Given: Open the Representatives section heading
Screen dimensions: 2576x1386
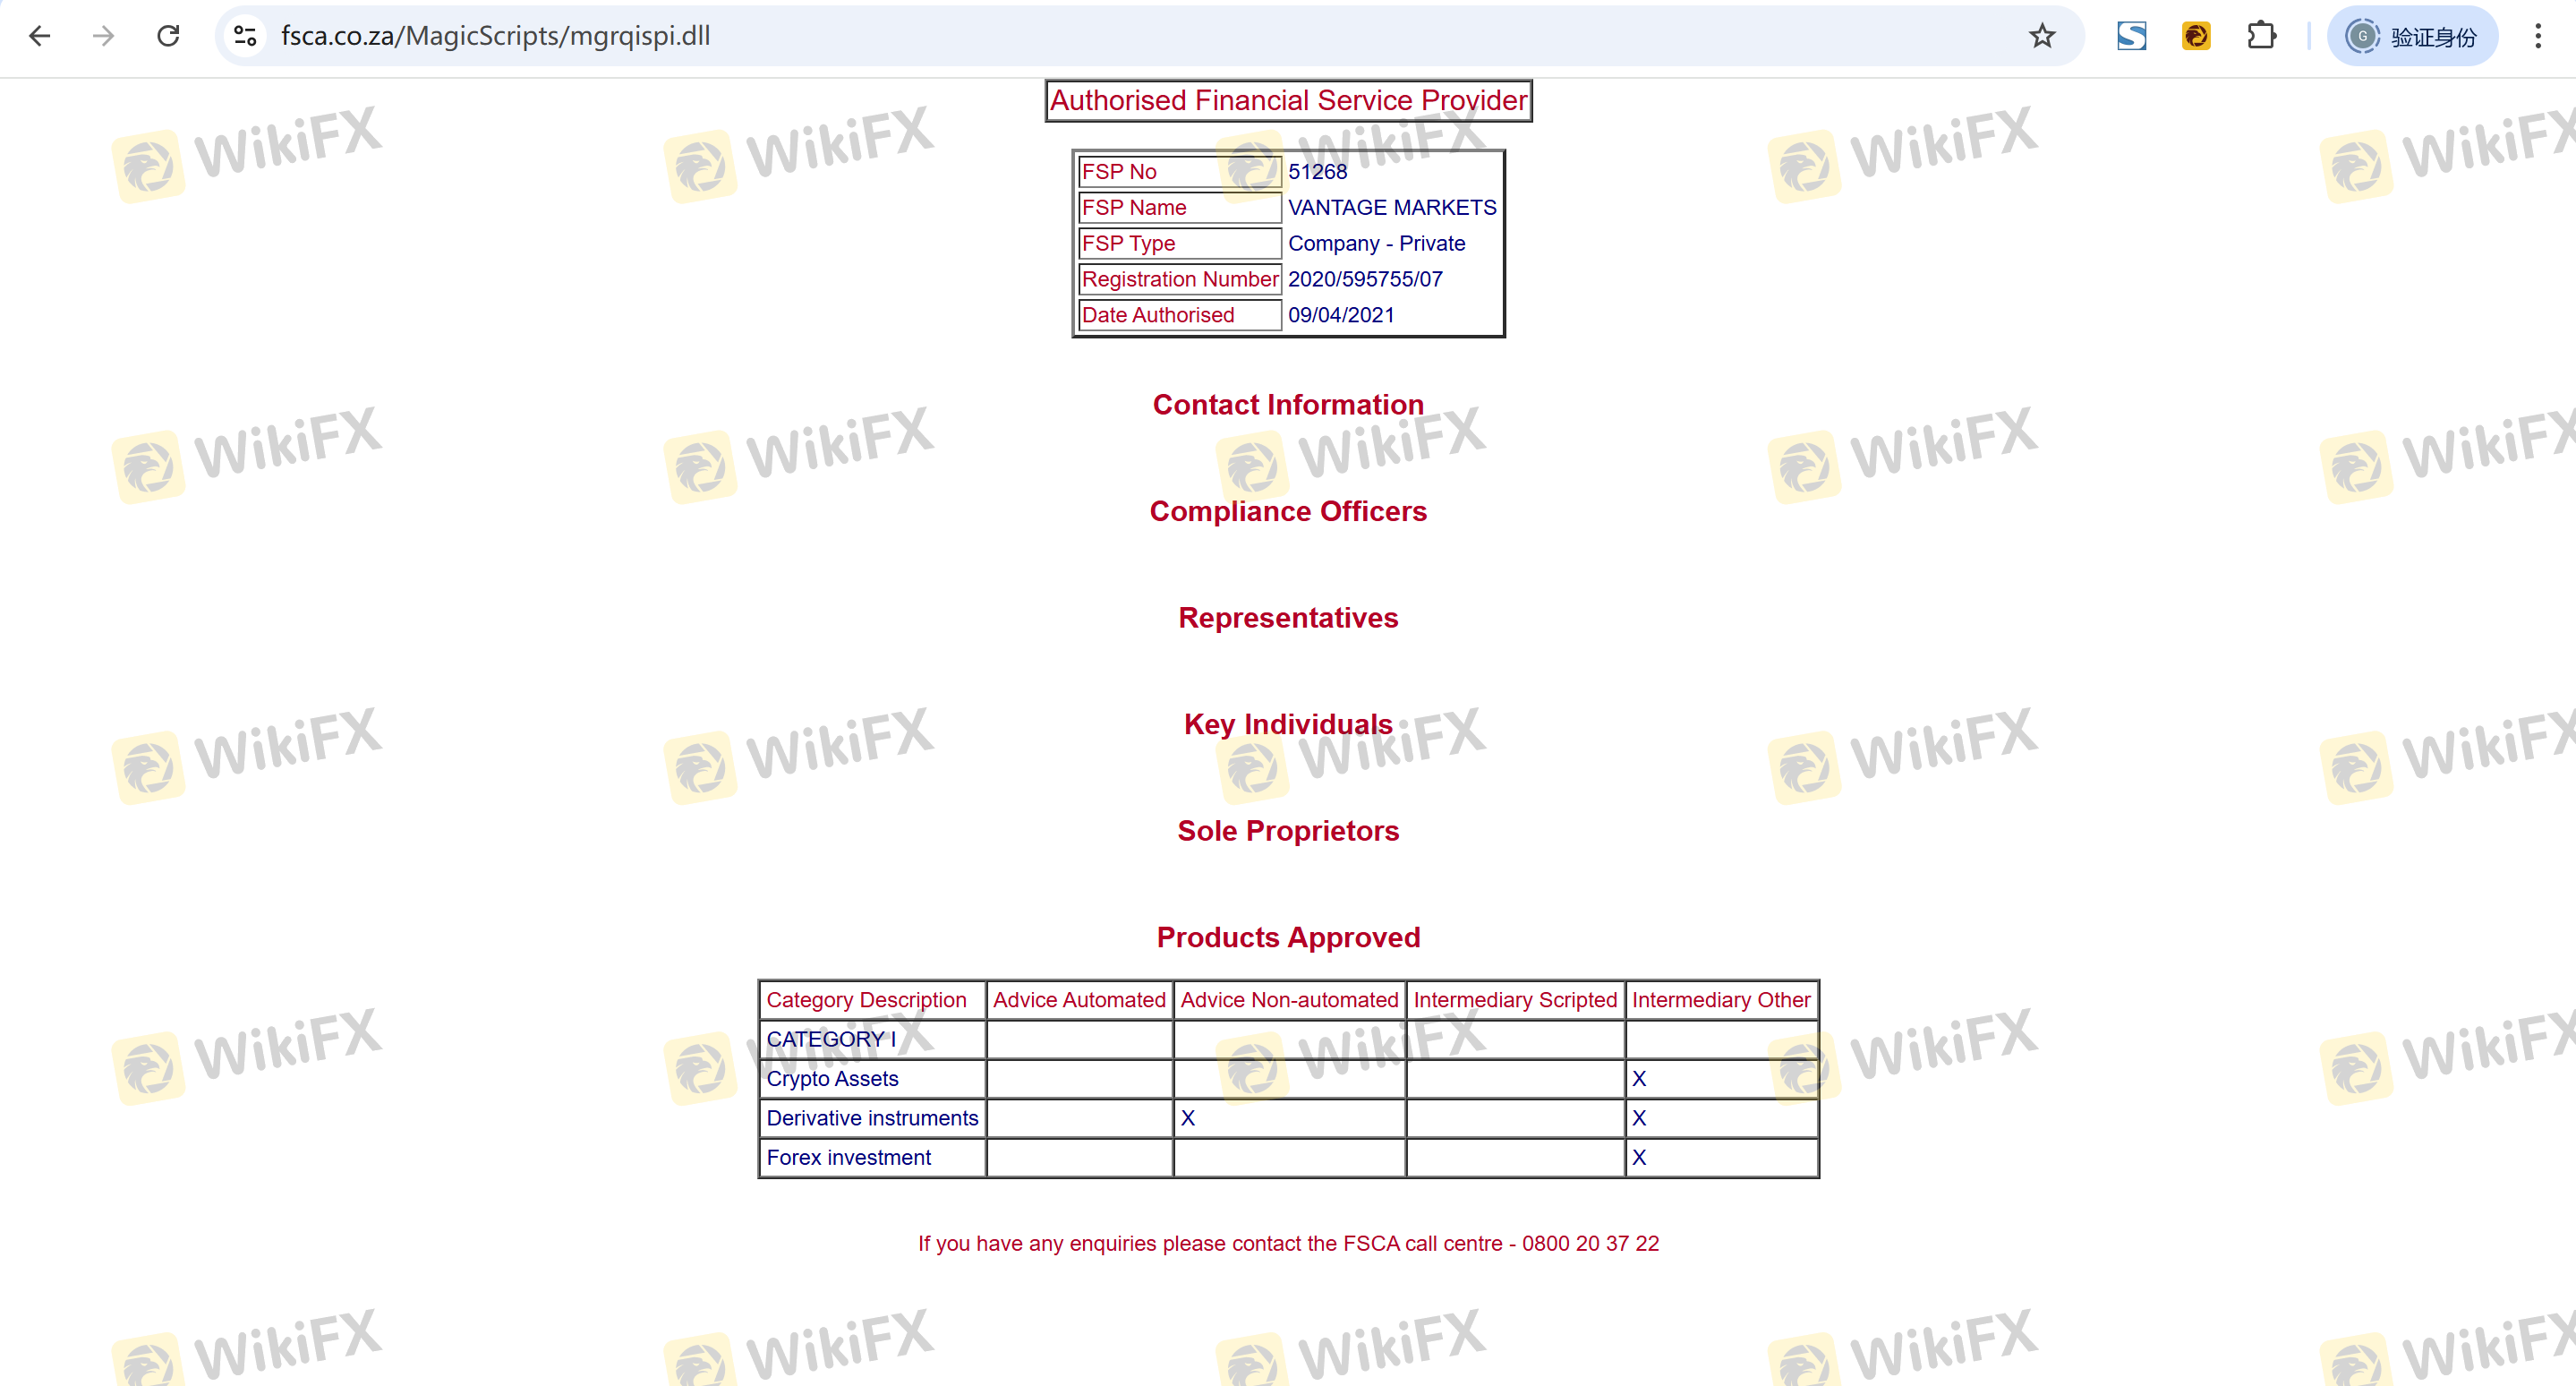Looking at the screenshot, I should pos(1288,618).
